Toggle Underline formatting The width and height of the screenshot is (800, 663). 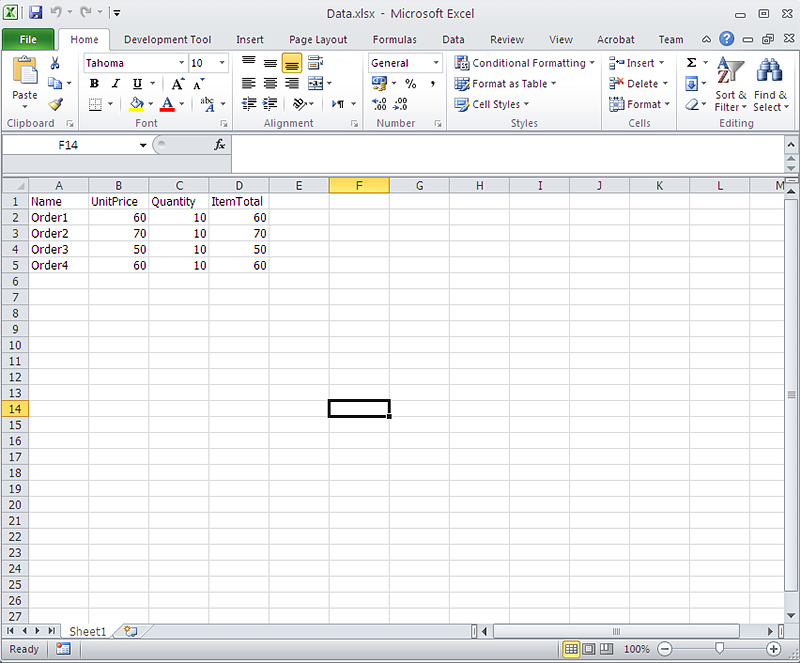click(x=137, y=84)
